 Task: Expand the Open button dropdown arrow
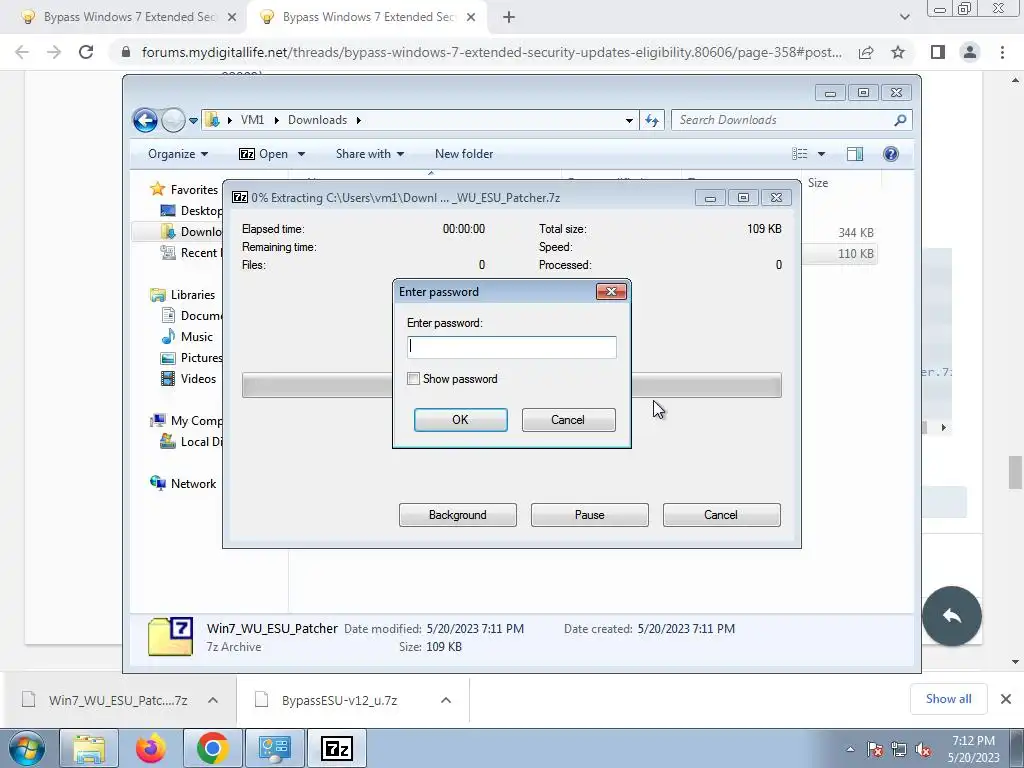coord(301,154)
